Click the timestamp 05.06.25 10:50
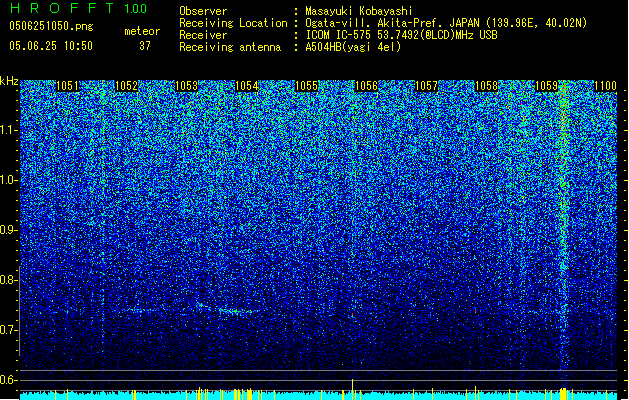 pos(51,46)
